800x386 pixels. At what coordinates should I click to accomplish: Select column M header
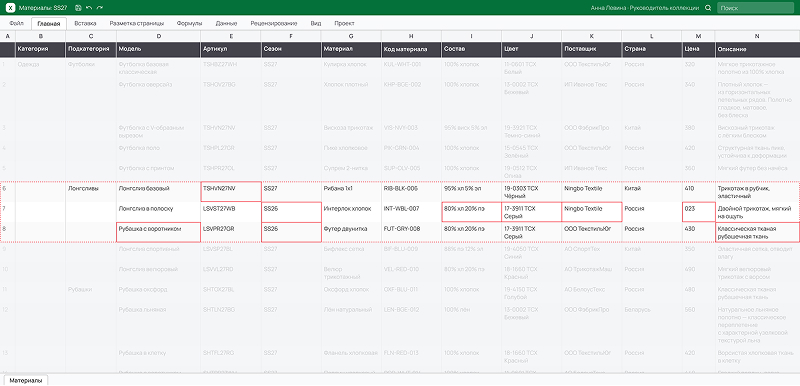[x=698, y=36]
